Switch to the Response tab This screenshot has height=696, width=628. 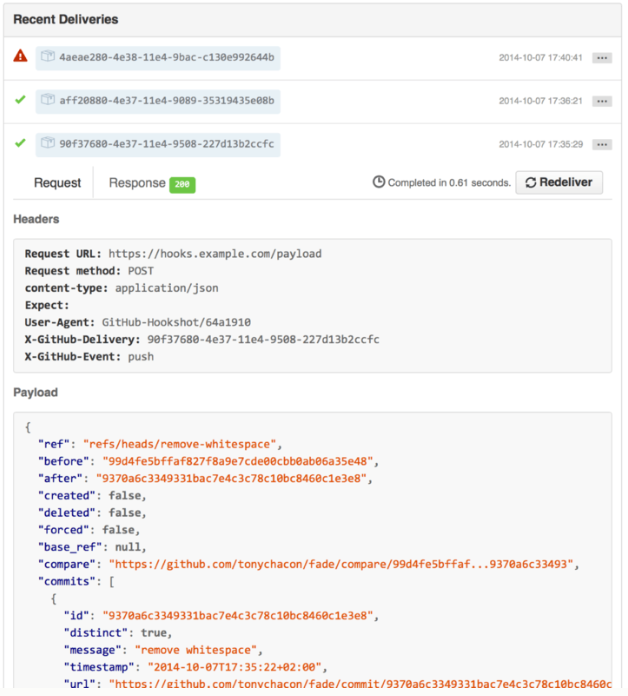137,183
